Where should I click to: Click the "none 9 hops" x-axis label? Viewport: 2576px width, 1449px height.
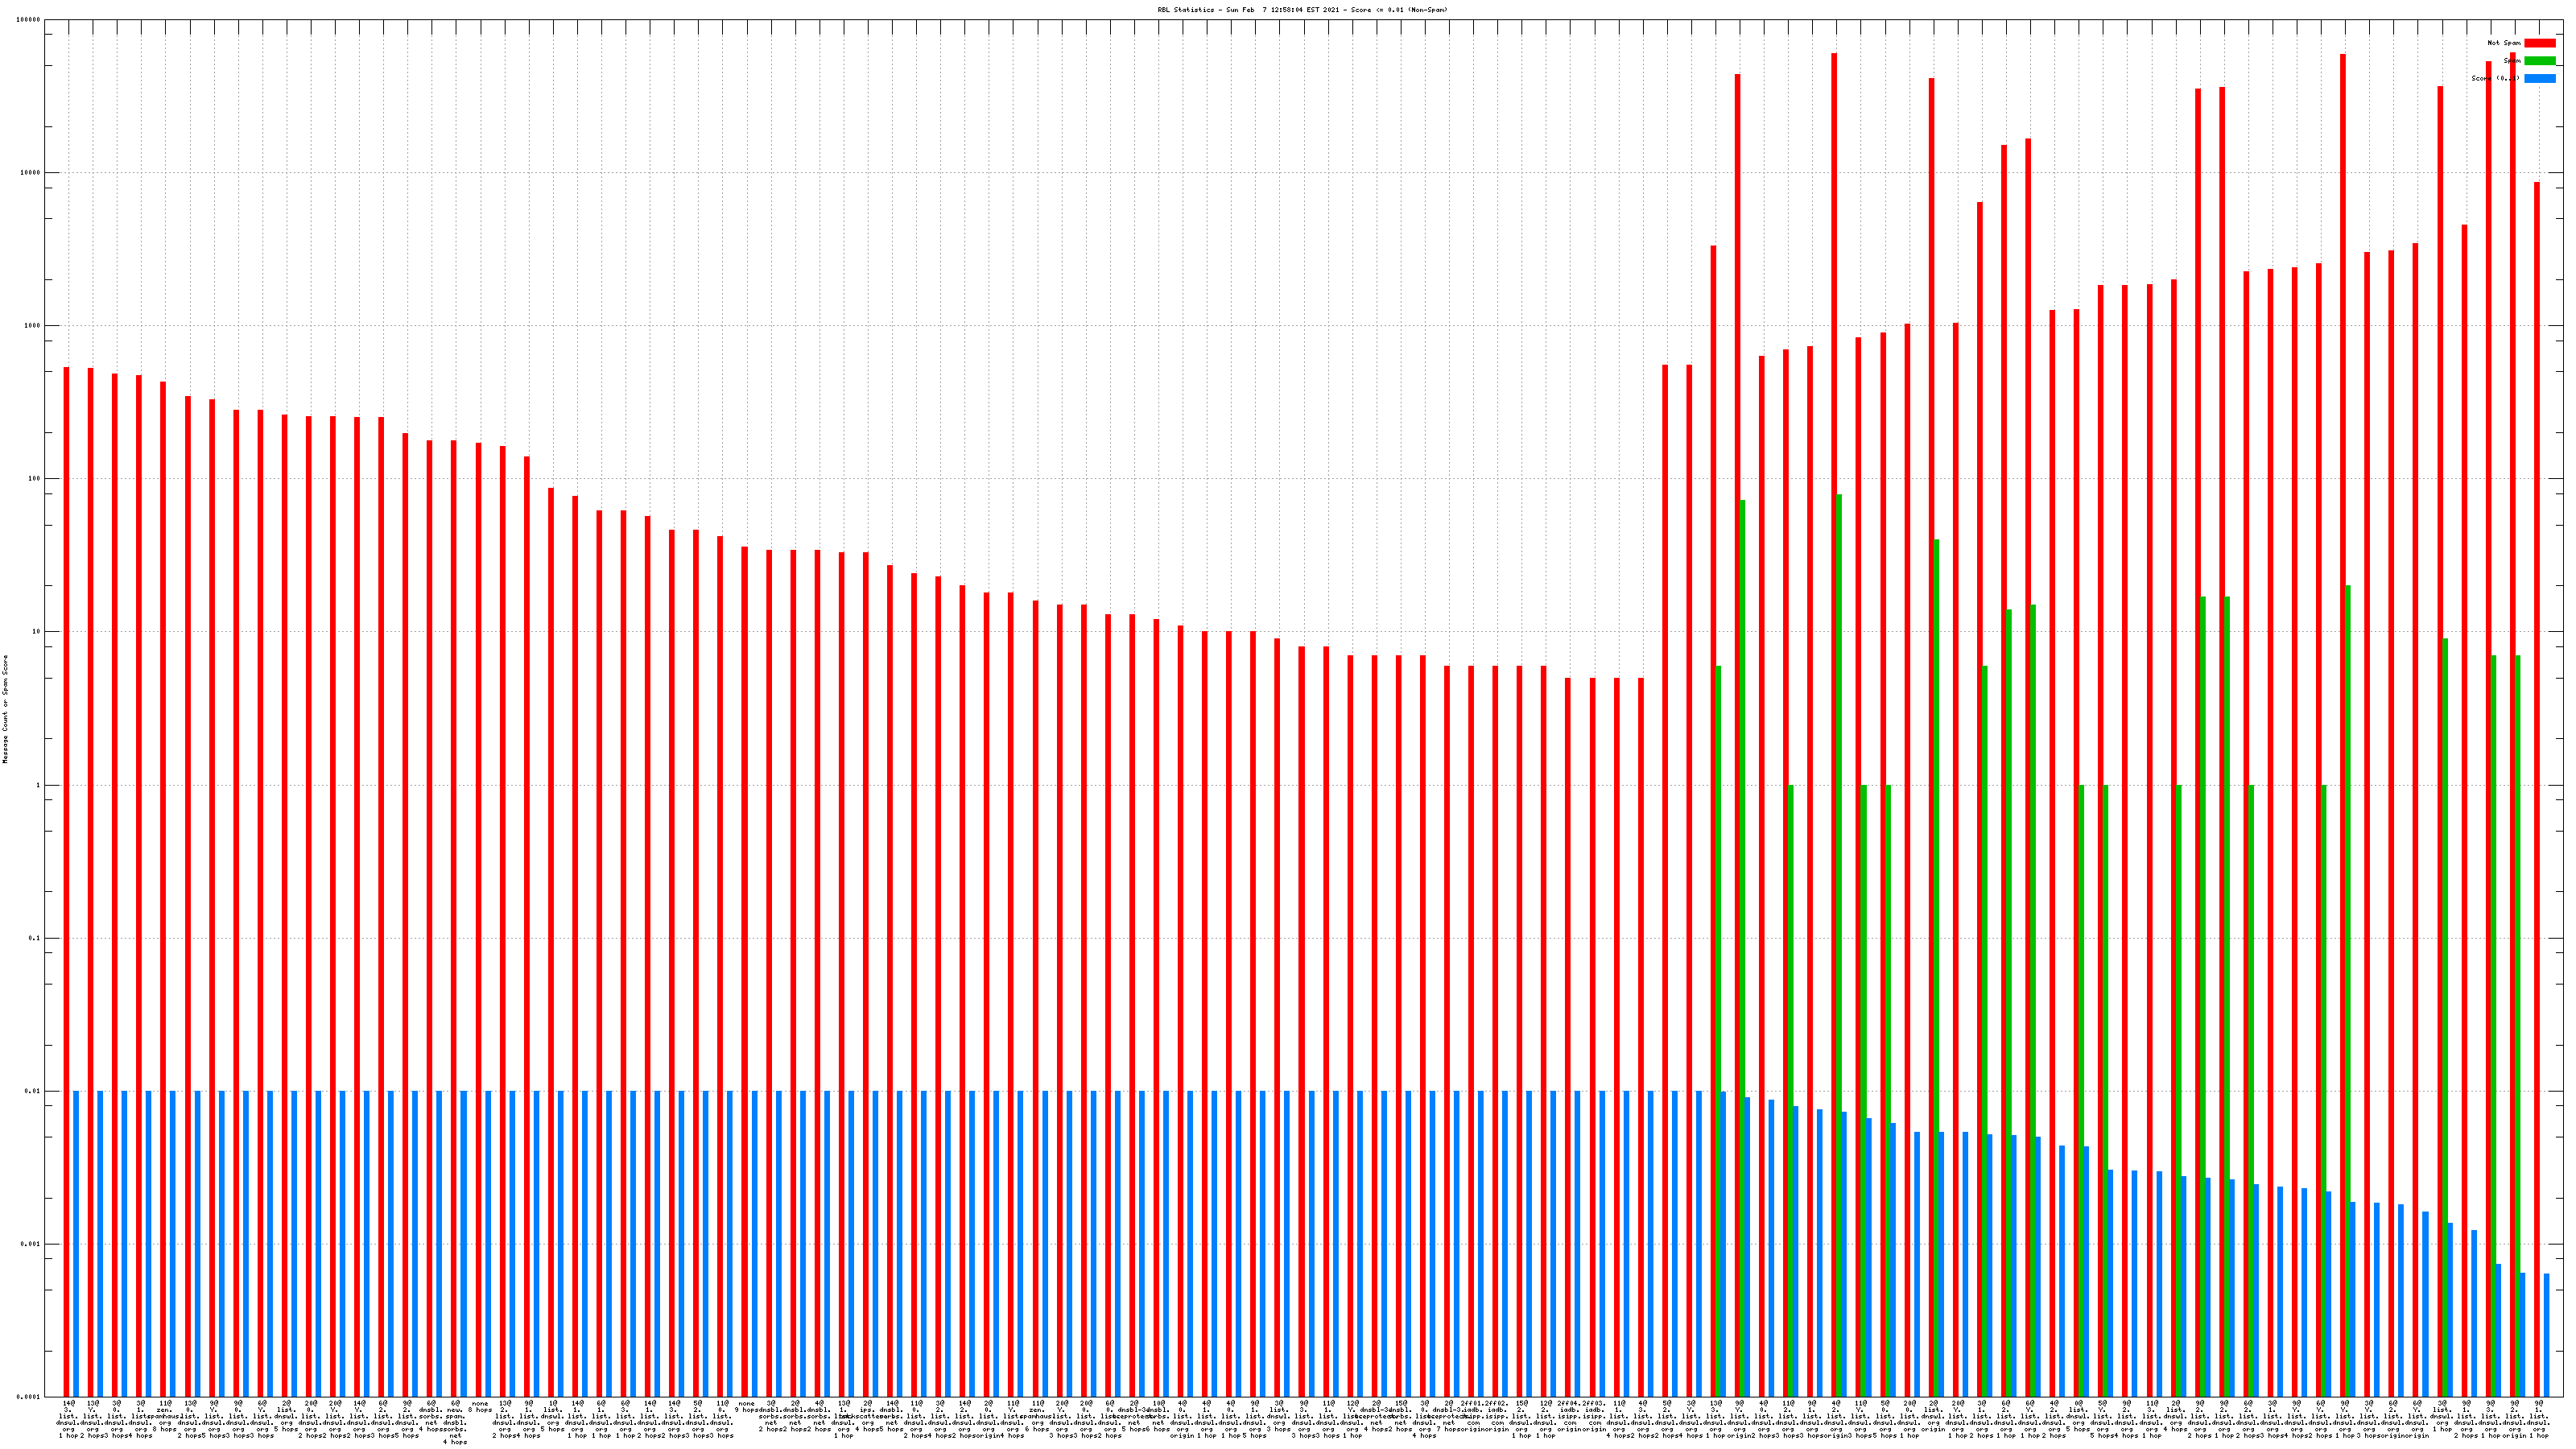pyautogui.click(x=746, y=1406)
